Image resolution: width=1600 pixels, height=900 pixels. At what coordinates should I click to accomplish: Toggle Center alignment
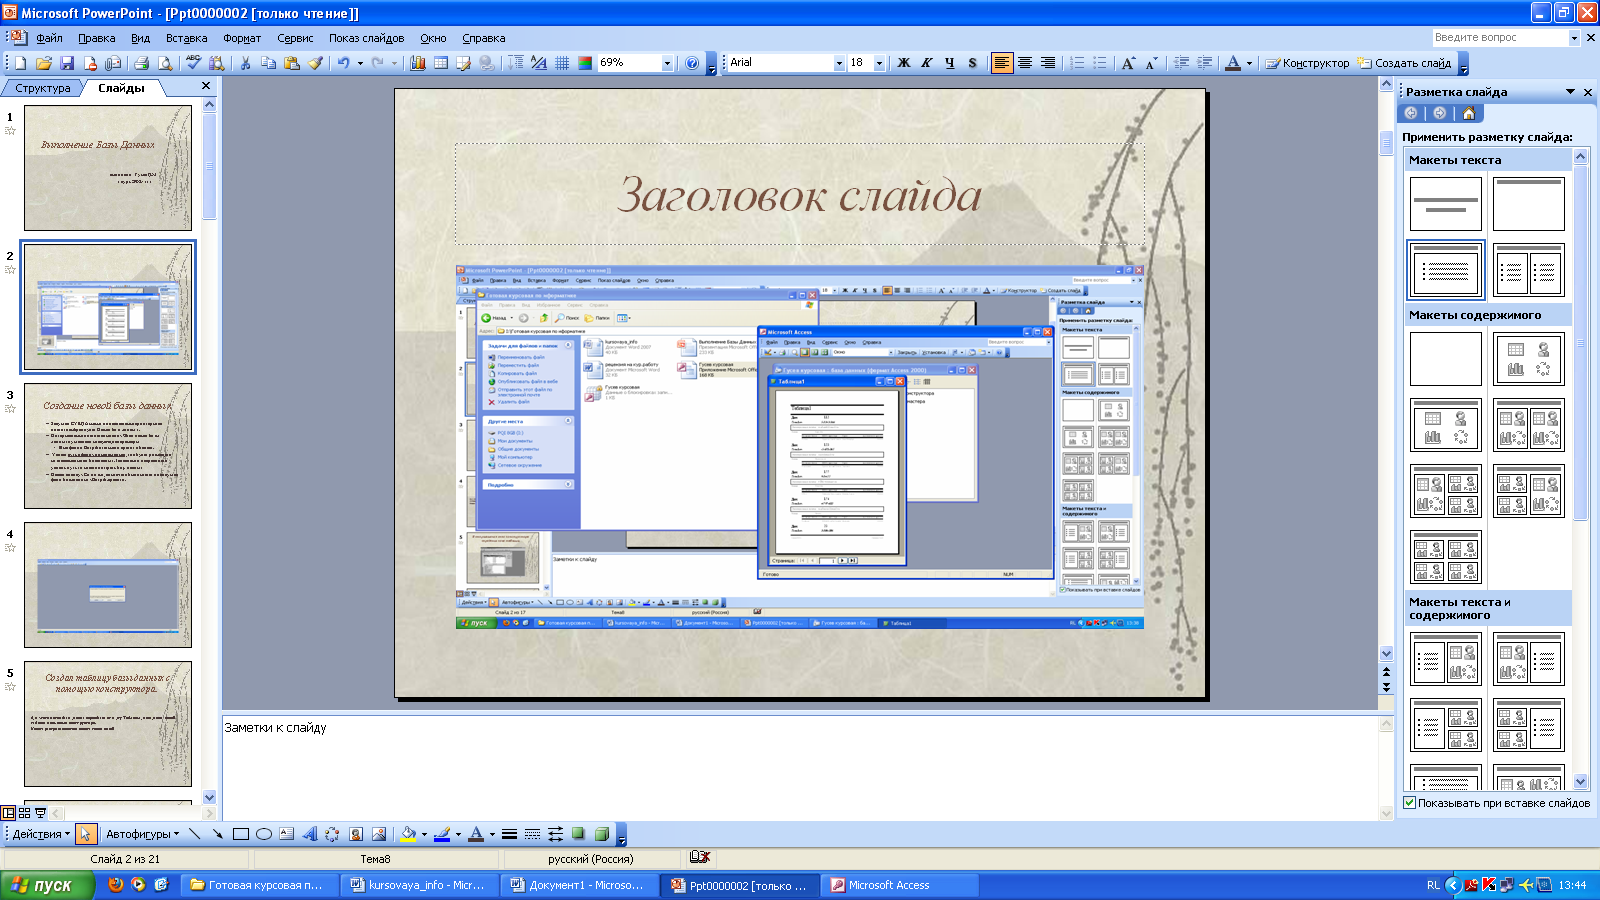[x=1025, y=63]
